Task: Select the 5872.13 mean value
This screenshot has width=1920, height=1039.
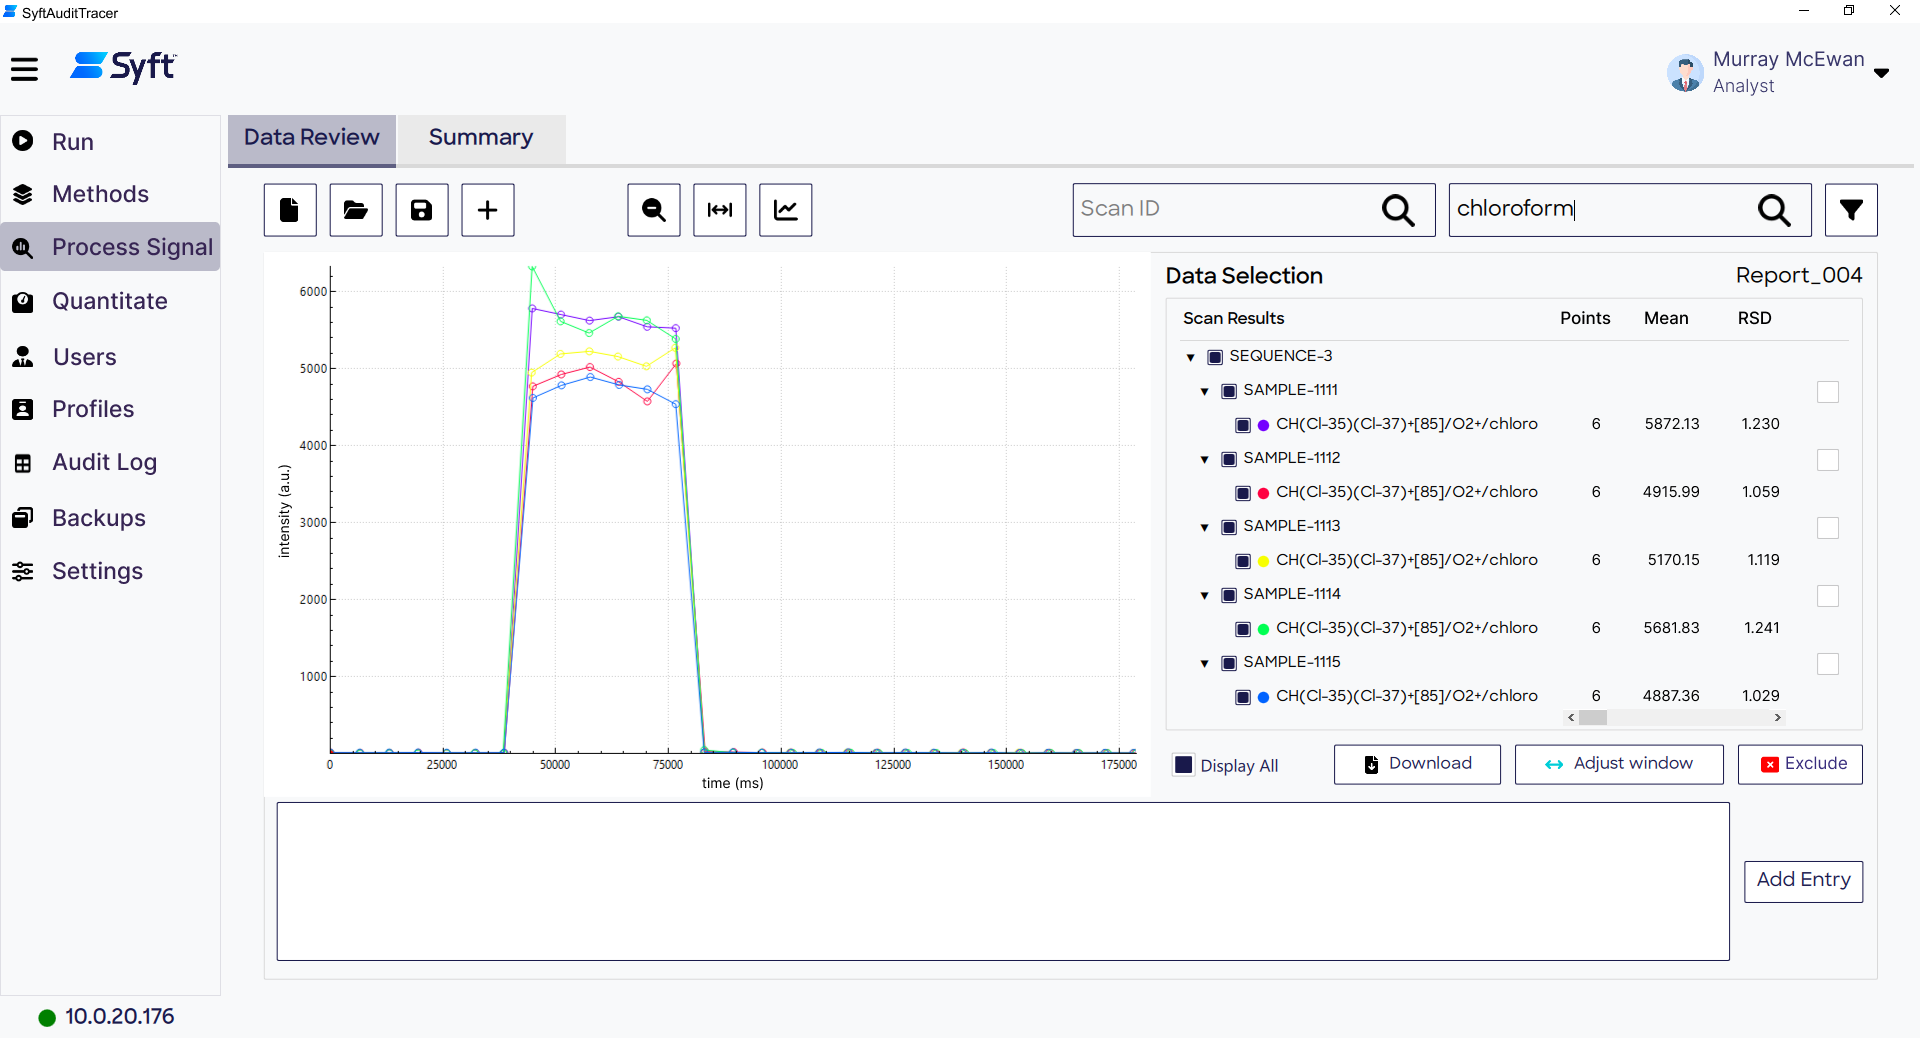Action: (1672, 424)
